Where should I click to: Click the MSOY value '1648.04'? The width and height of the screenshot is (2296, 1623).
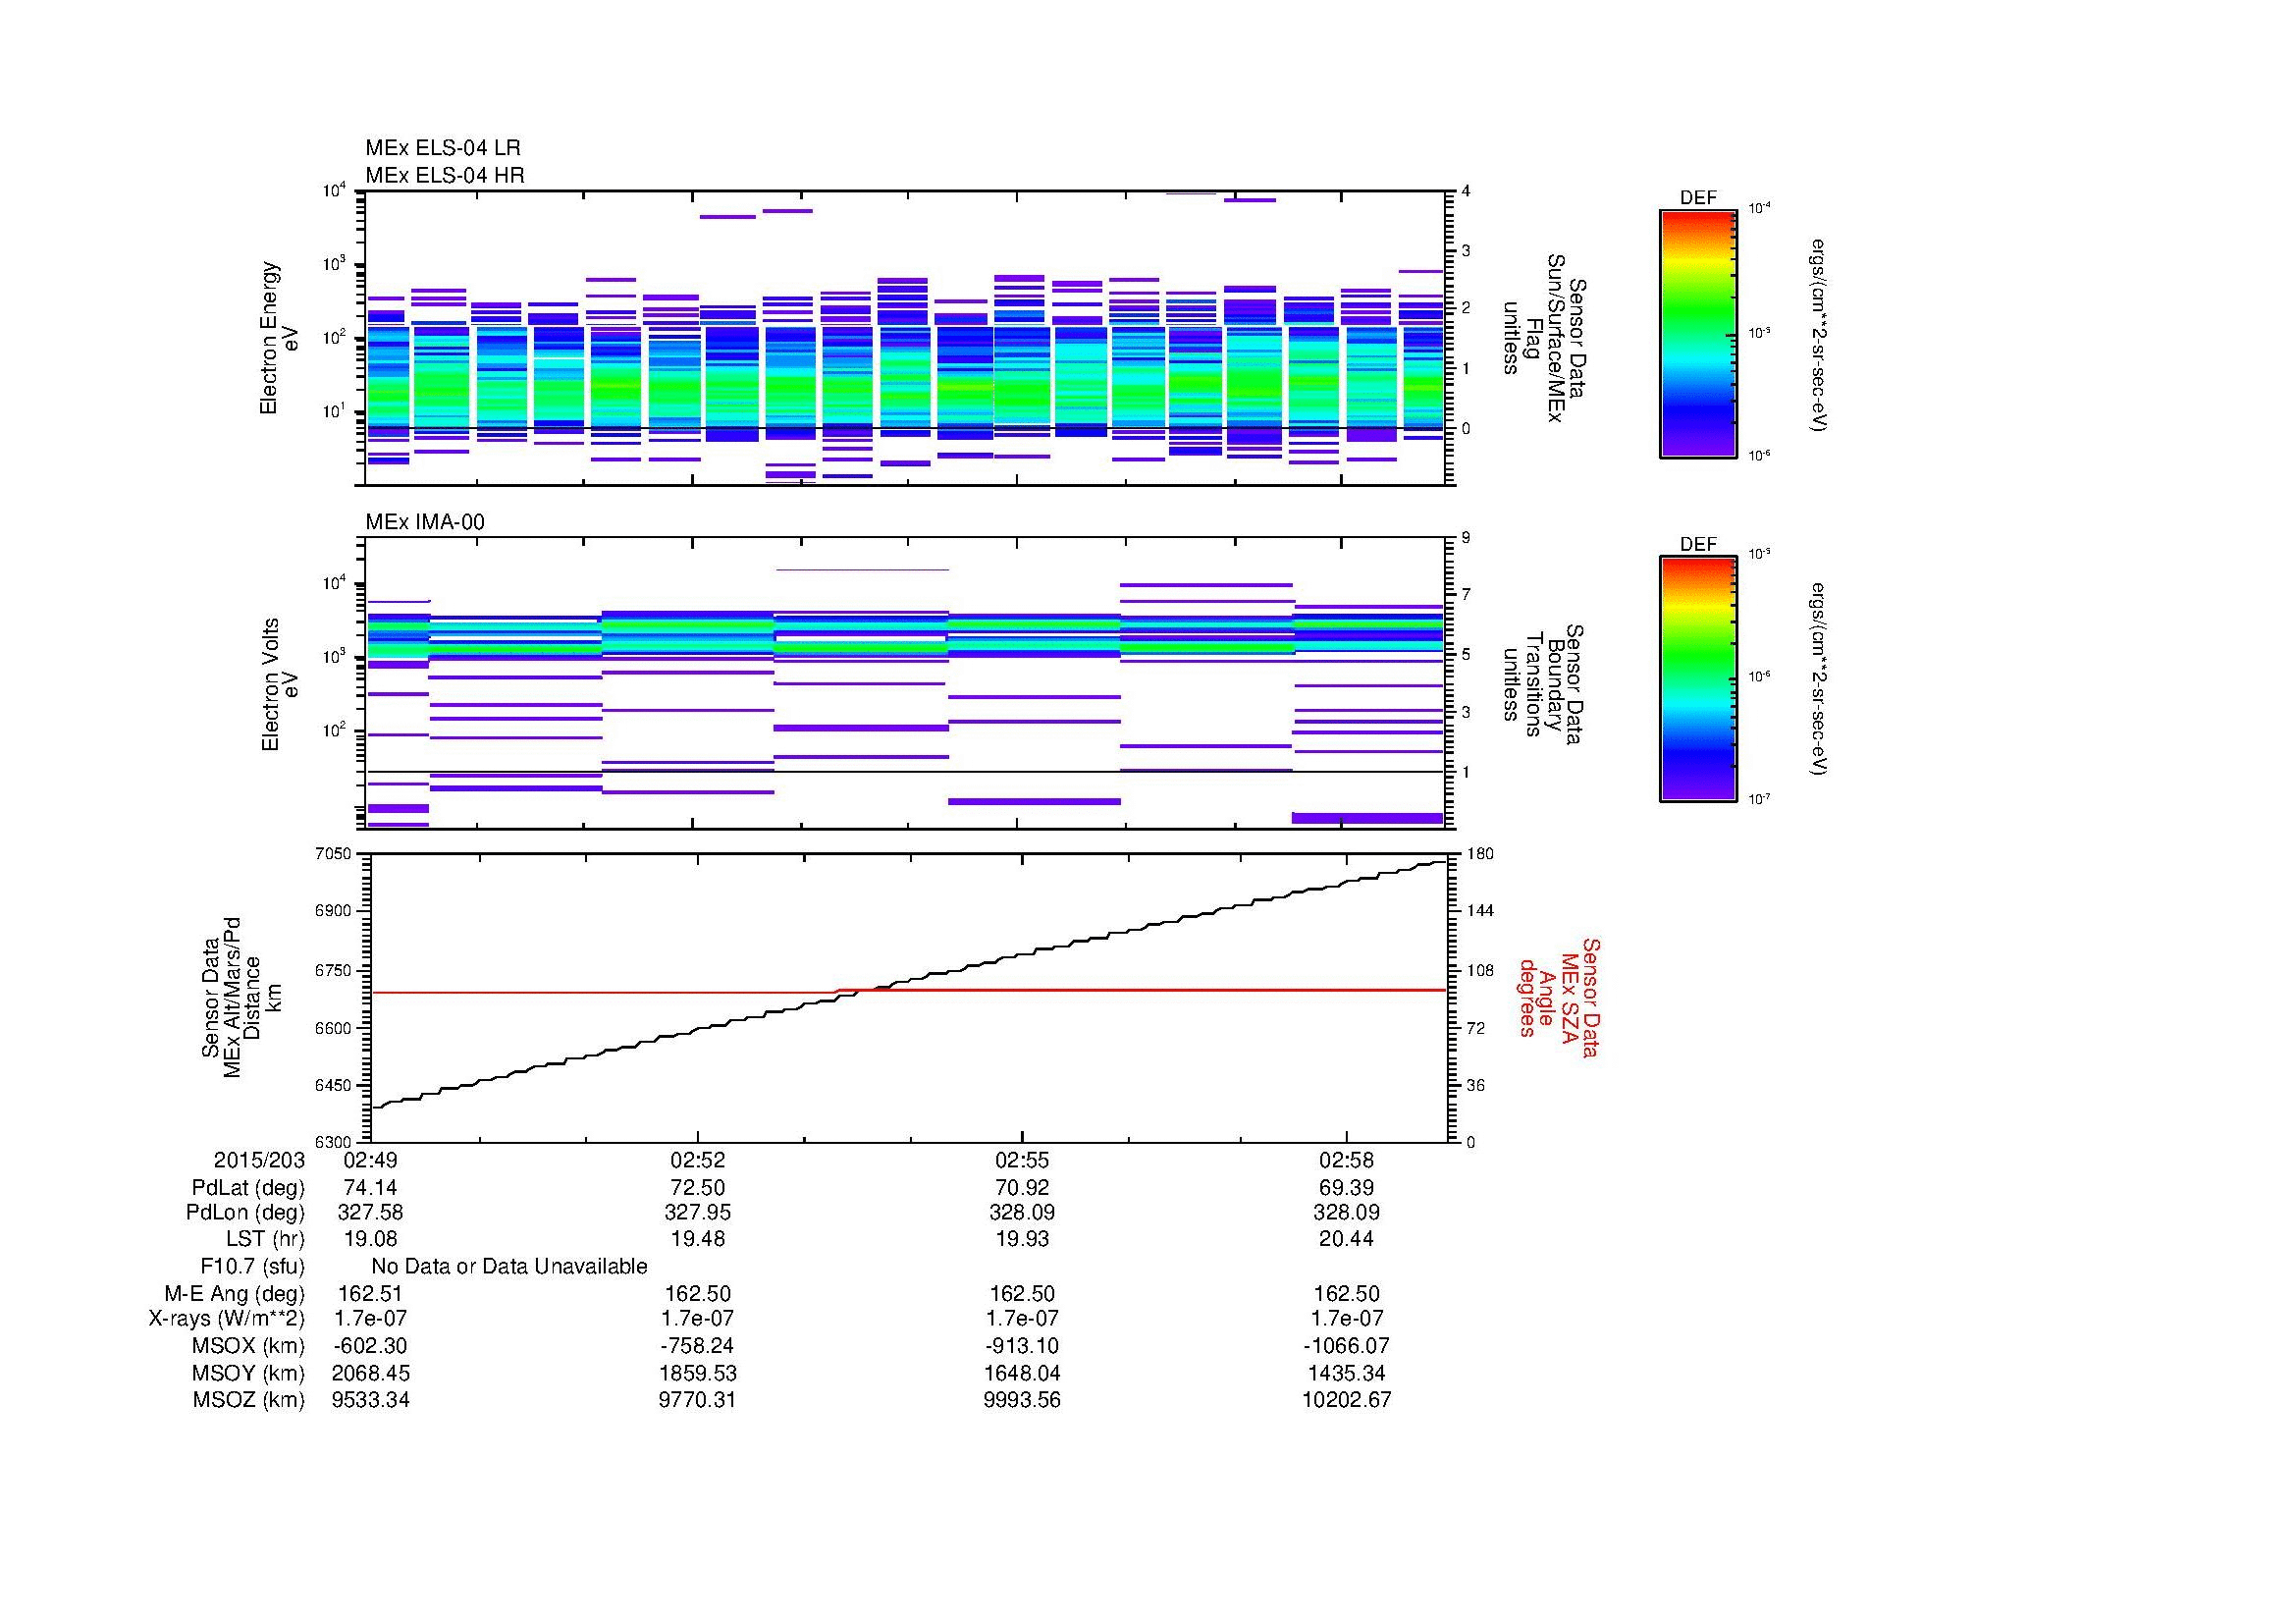1022,1373
